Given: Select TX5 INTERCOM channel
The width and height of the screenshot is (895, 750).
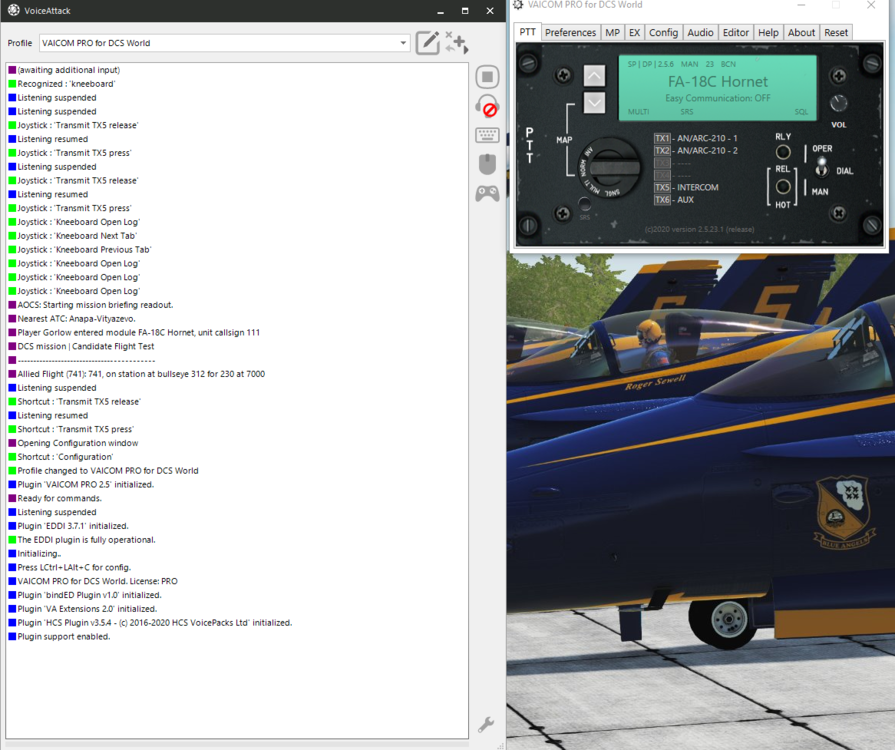Looking at the screenshot, I should pyautogui.click(x=662, y=187).
